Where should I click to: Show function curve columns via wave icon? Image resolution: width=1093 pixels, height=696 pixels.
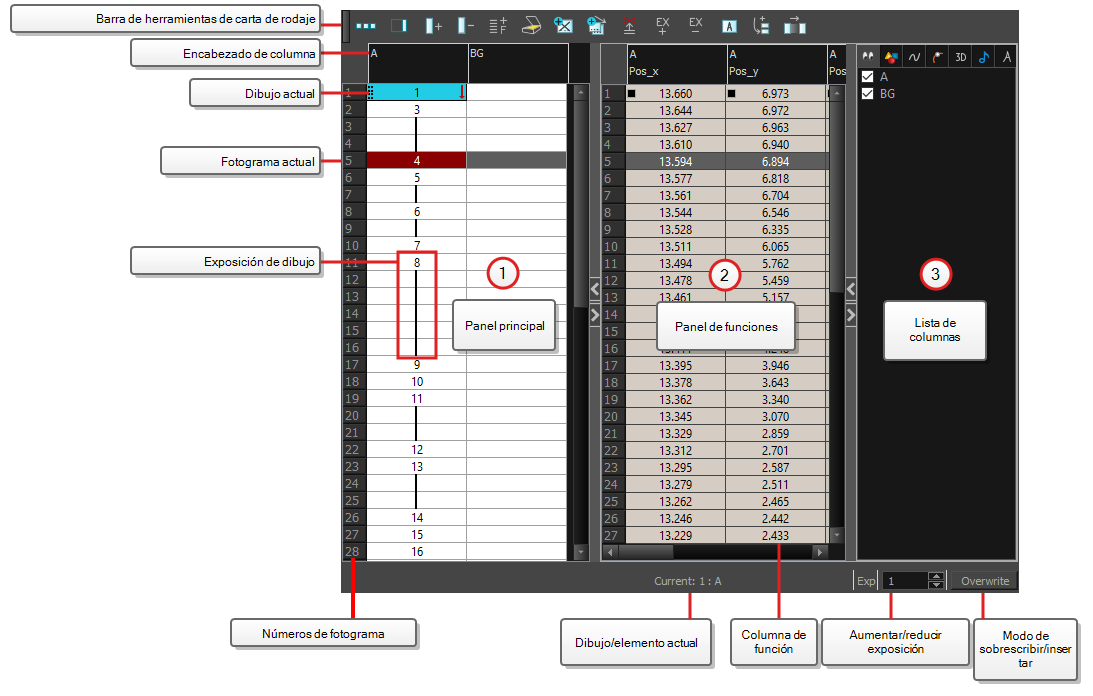tap(914, 57)
